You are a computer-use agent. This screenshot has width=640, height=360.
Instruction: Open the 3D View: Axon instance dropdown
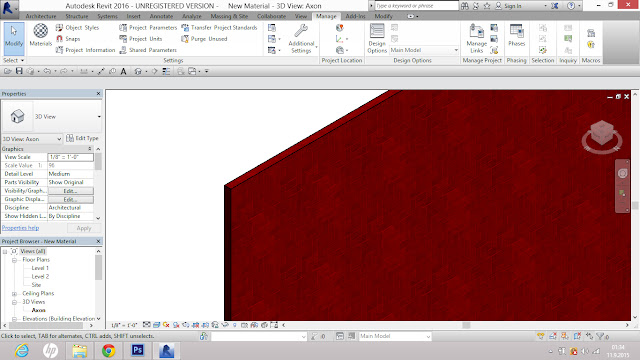[32, 139]
